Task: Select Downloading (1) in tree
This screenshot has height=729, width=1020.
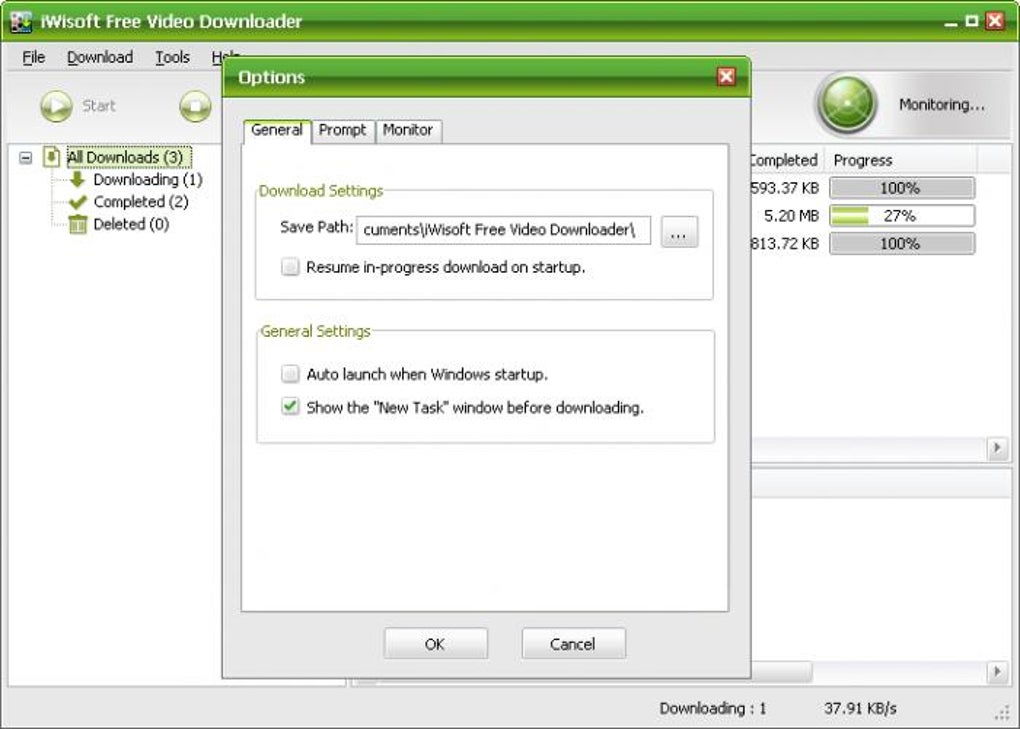Action: tap(148, 179)
